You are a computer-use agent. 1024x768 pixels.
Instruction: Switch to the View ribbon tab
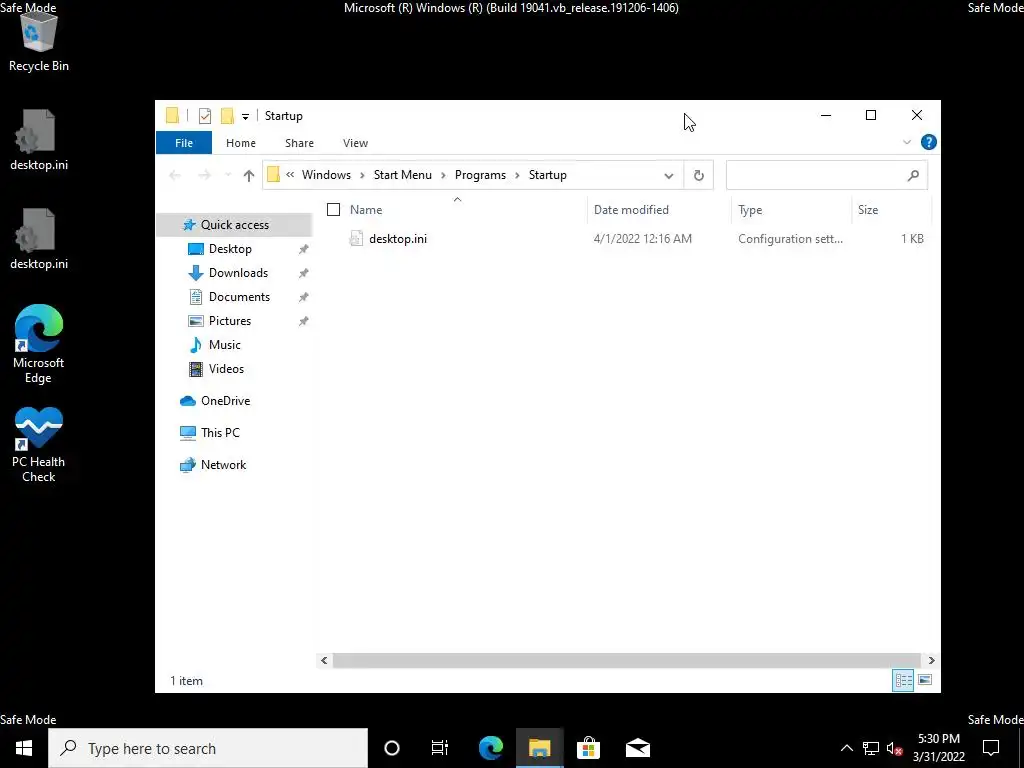click(355, 143)
